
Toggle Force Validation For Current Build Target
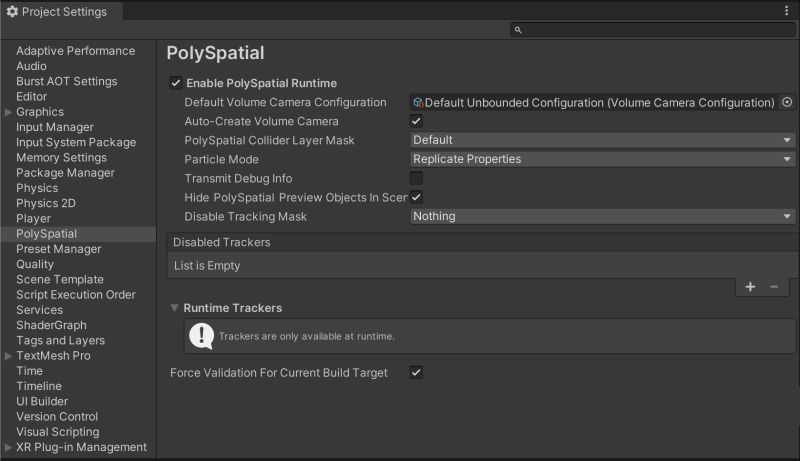(416, 373)
